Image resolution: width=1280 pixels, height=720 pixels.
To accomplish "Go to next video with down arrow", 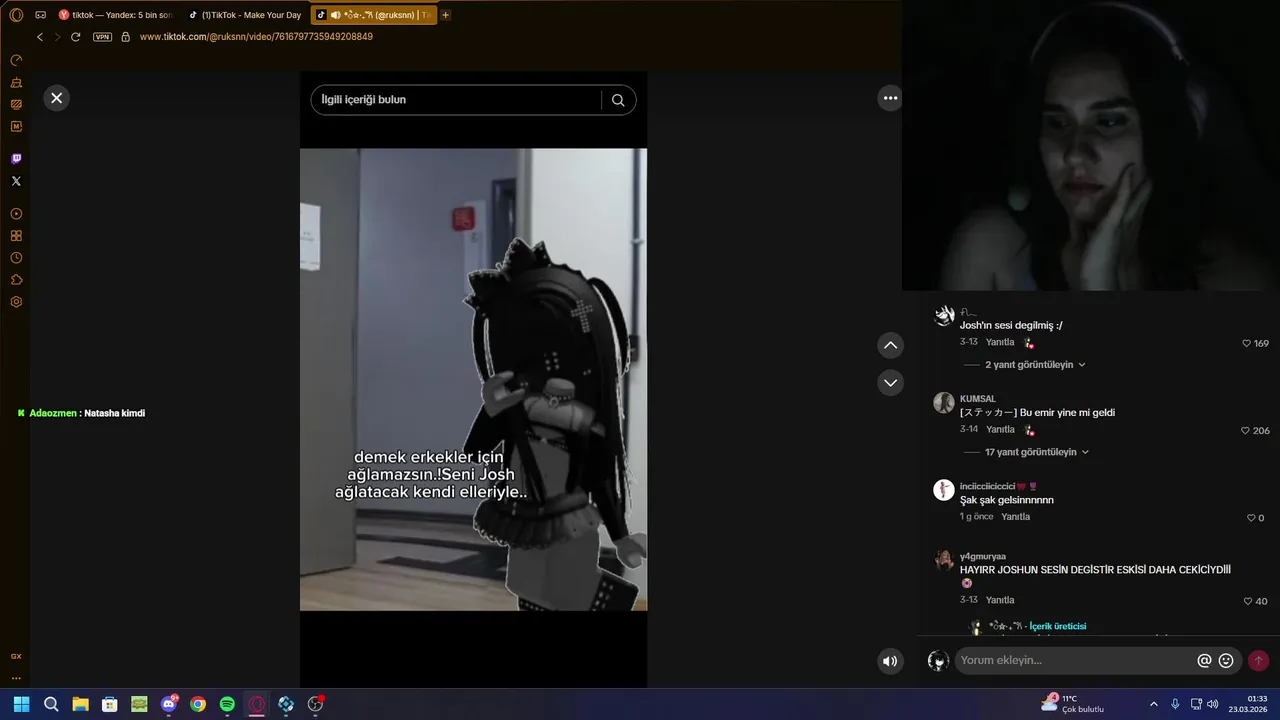I will [x=890, y=382].
